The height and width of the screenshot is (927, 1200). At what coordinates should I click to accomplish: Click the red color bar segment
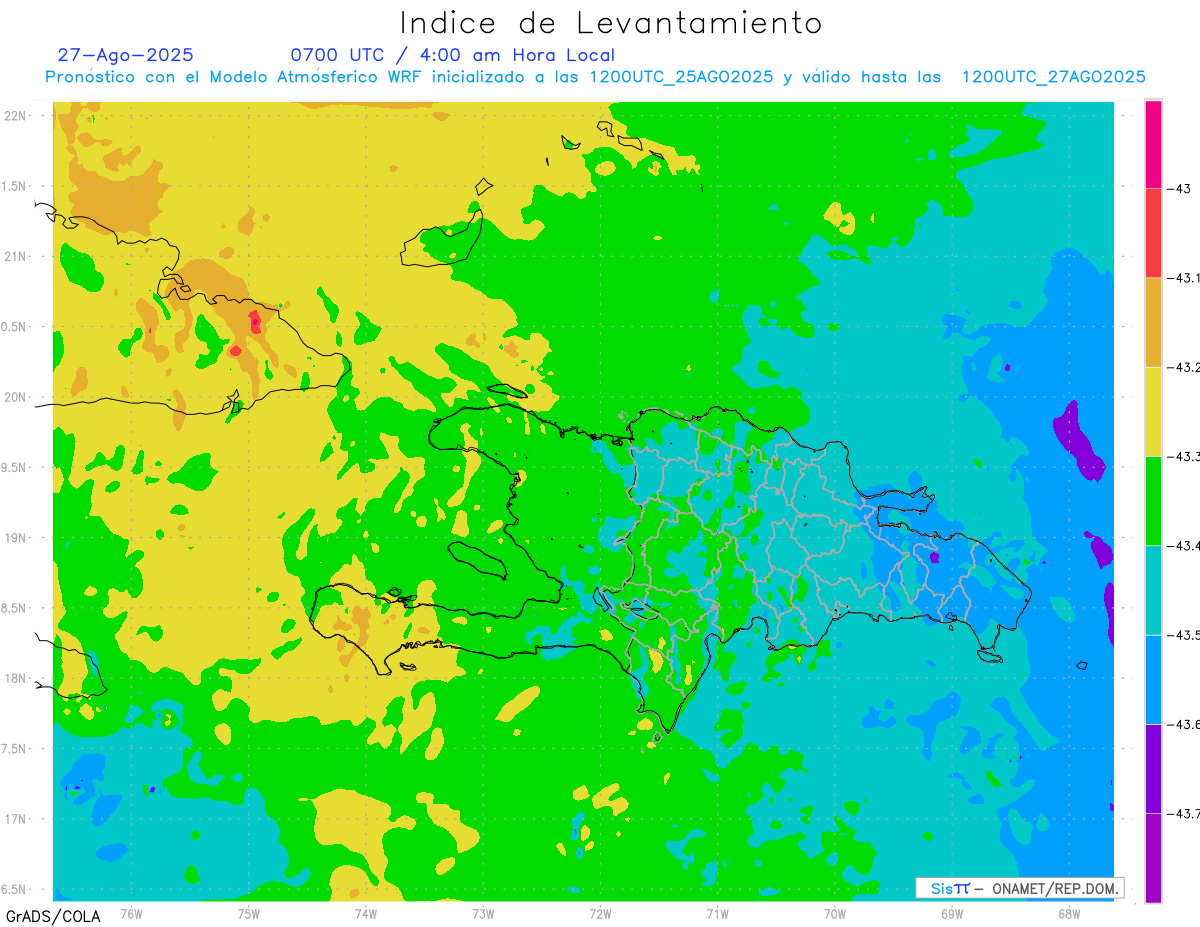pyautogui.click(x=1153, y=233)
